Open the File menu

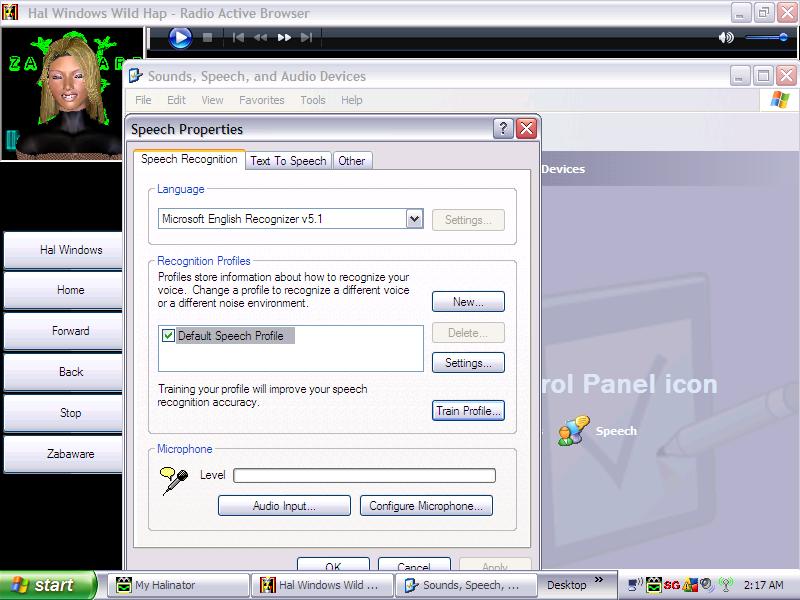tap(143, 100)
